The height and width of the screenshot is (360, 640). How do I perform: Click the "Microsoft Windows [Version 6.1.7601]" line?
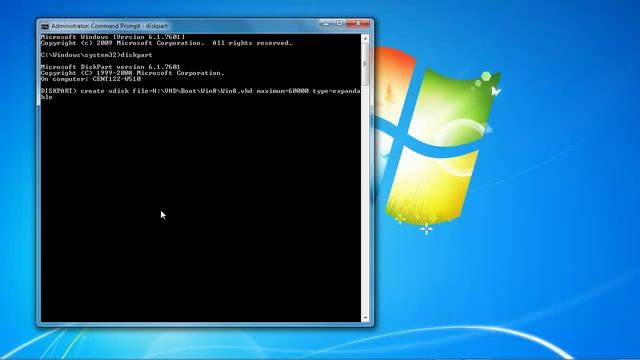[113, 37]
